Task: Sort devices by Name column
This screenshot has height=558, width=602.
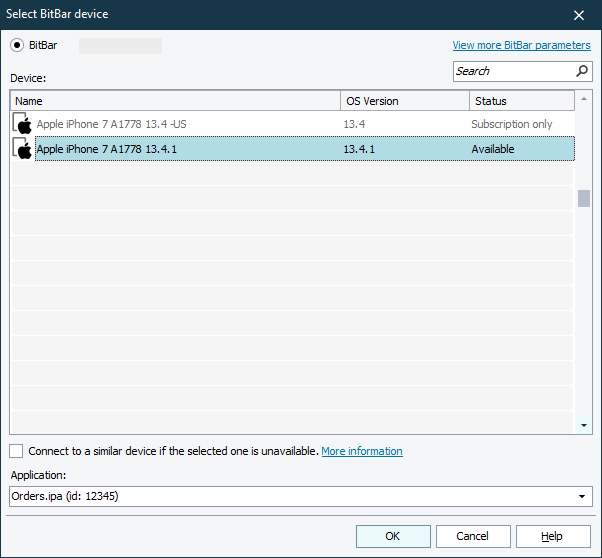Action: 175,101
